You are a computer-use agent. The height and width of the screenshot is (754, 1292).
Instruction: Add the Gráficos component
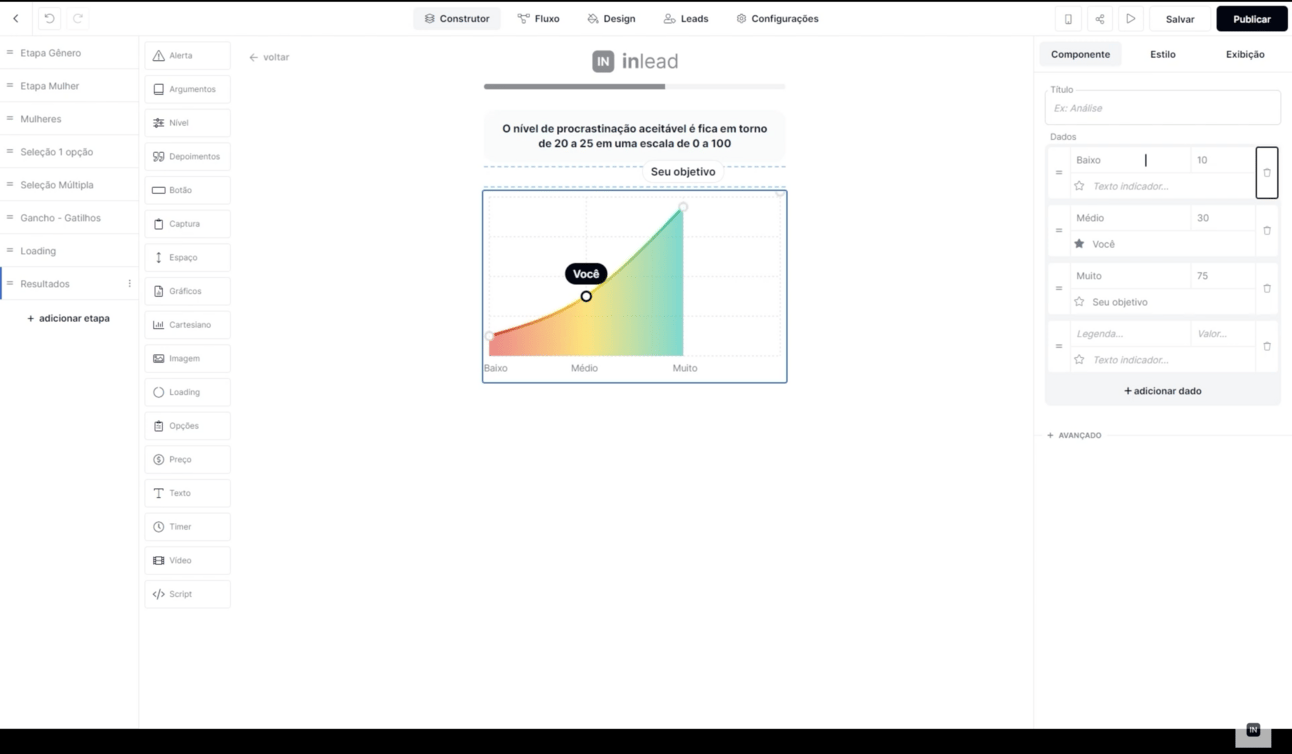click(x=187, y=291)
